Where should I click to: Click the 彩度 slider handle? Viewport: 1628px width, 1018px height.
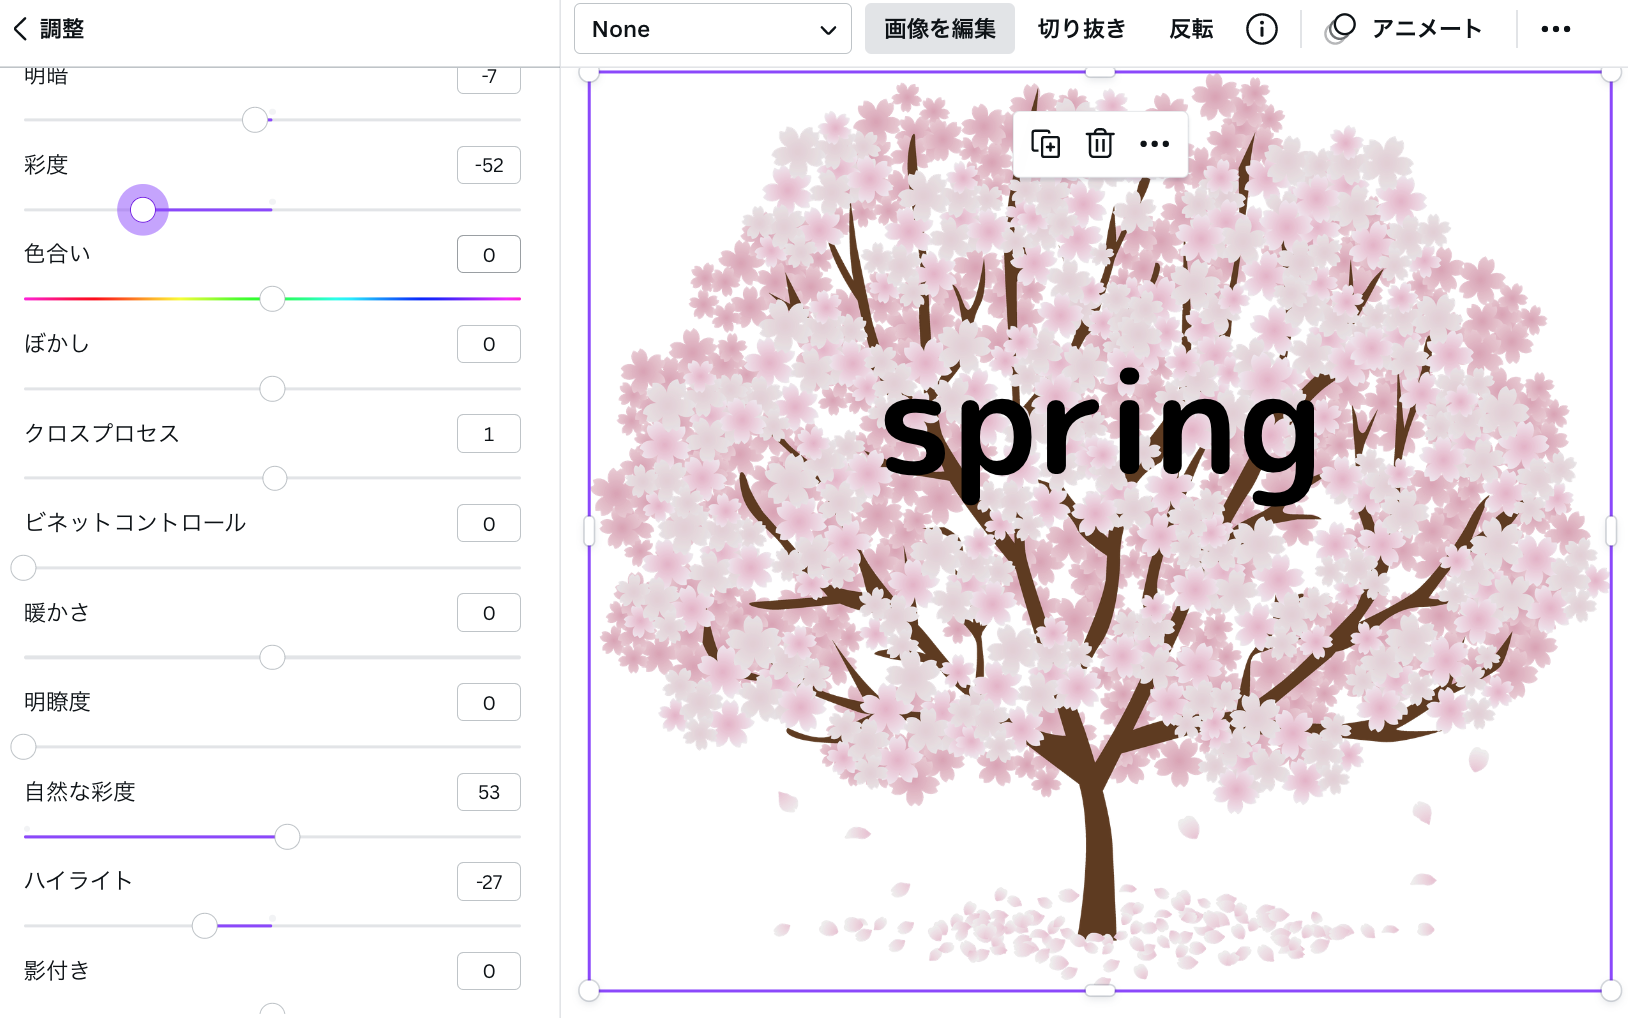143,210
